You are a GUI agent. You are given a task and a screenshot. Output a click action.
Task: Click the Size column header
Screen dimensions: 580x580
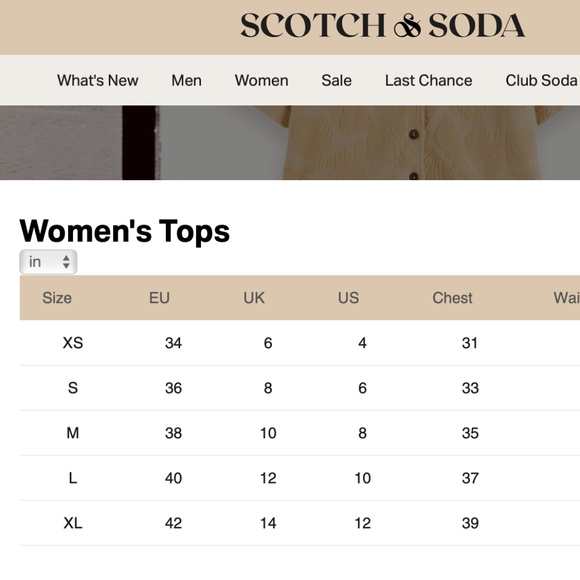pyautogui.click(x=57, y=298)
